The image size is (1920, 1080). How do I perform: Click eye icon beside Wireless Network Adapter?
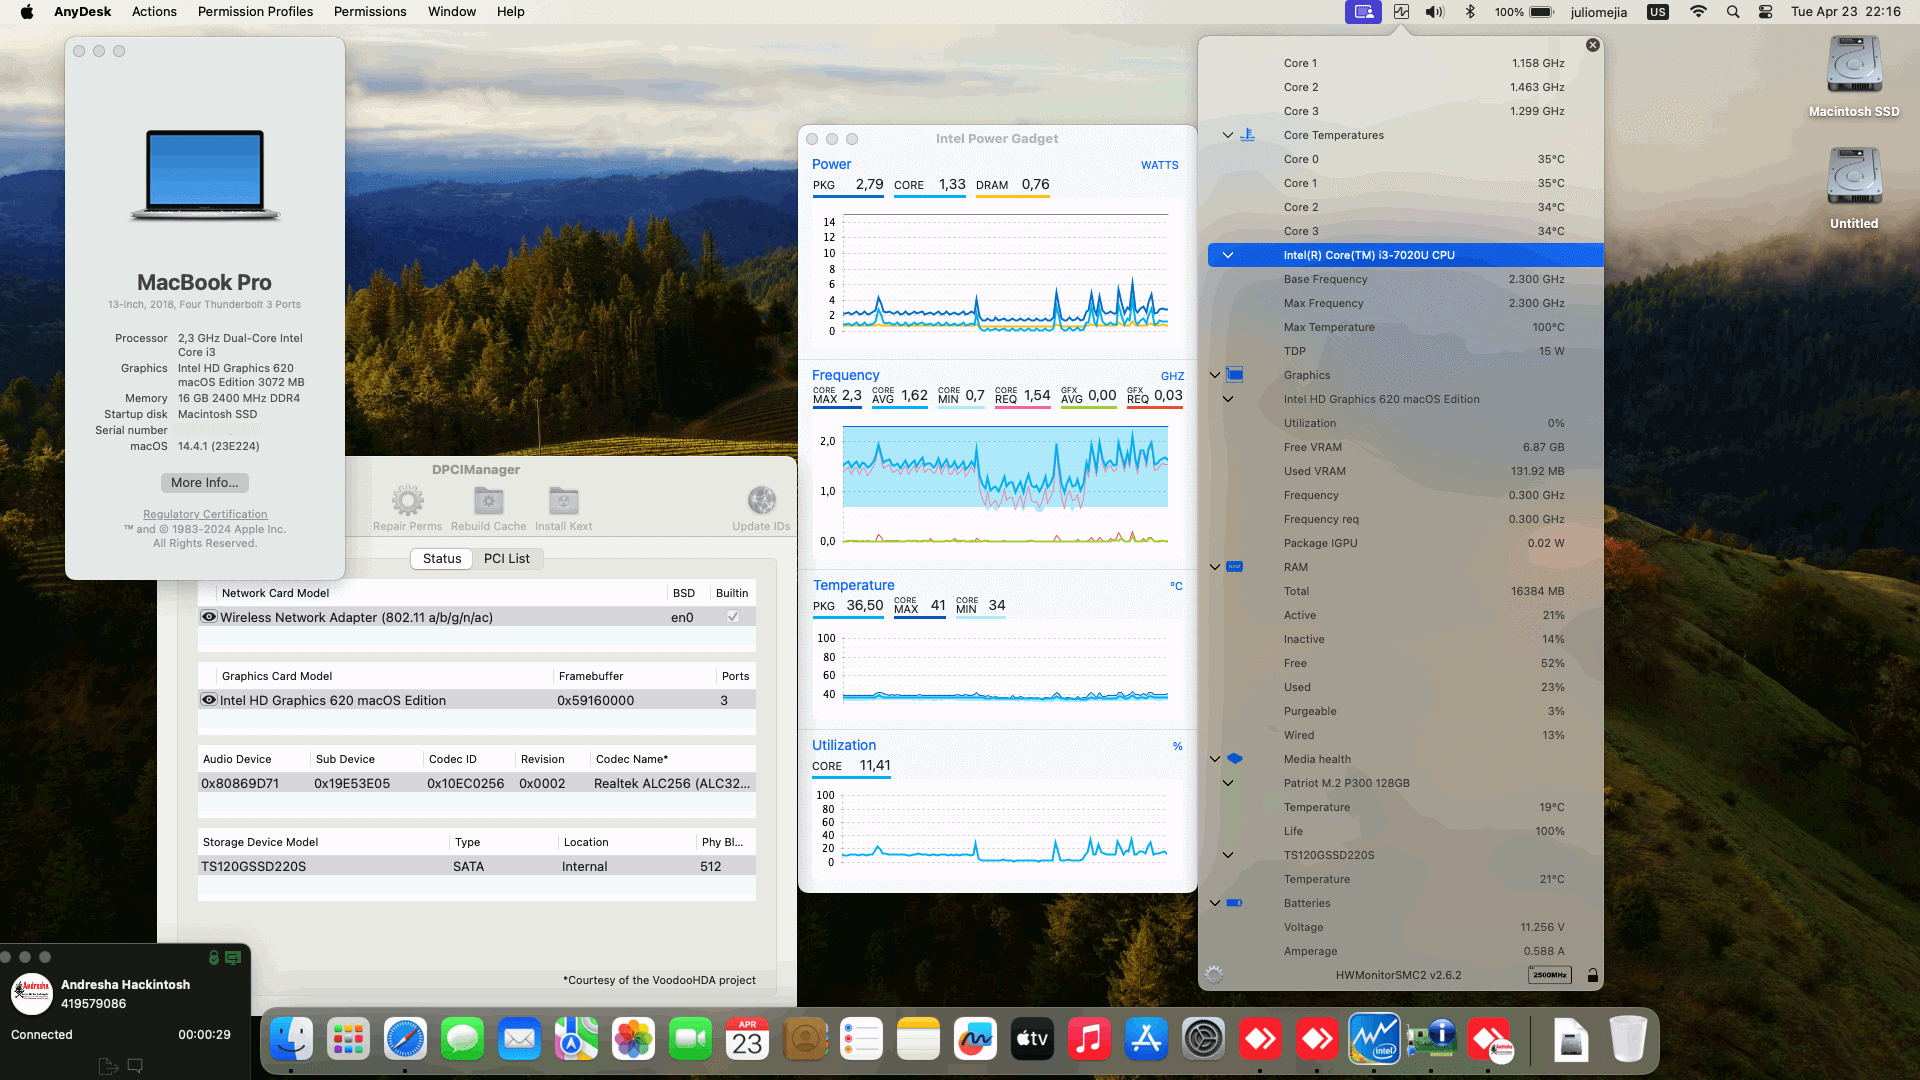pos(209,617)
